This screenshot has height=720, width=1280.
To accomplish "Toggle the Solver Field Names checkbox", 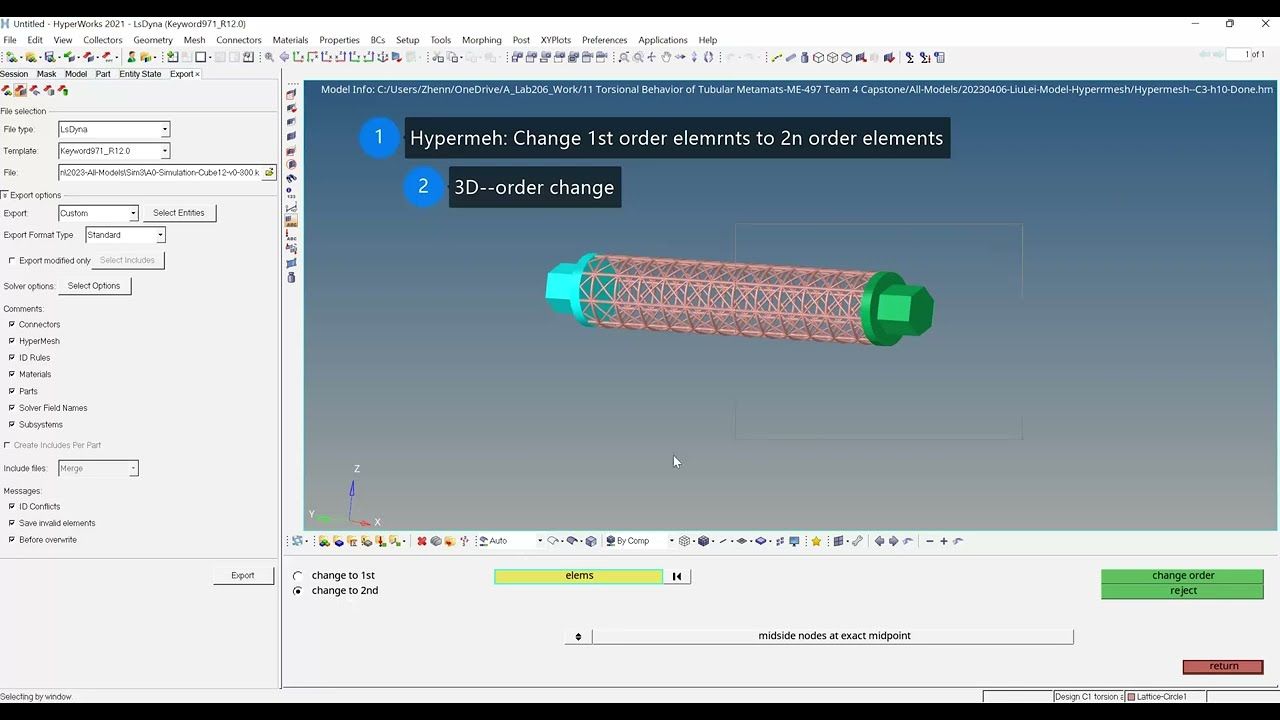I will [x=12, y=408].
